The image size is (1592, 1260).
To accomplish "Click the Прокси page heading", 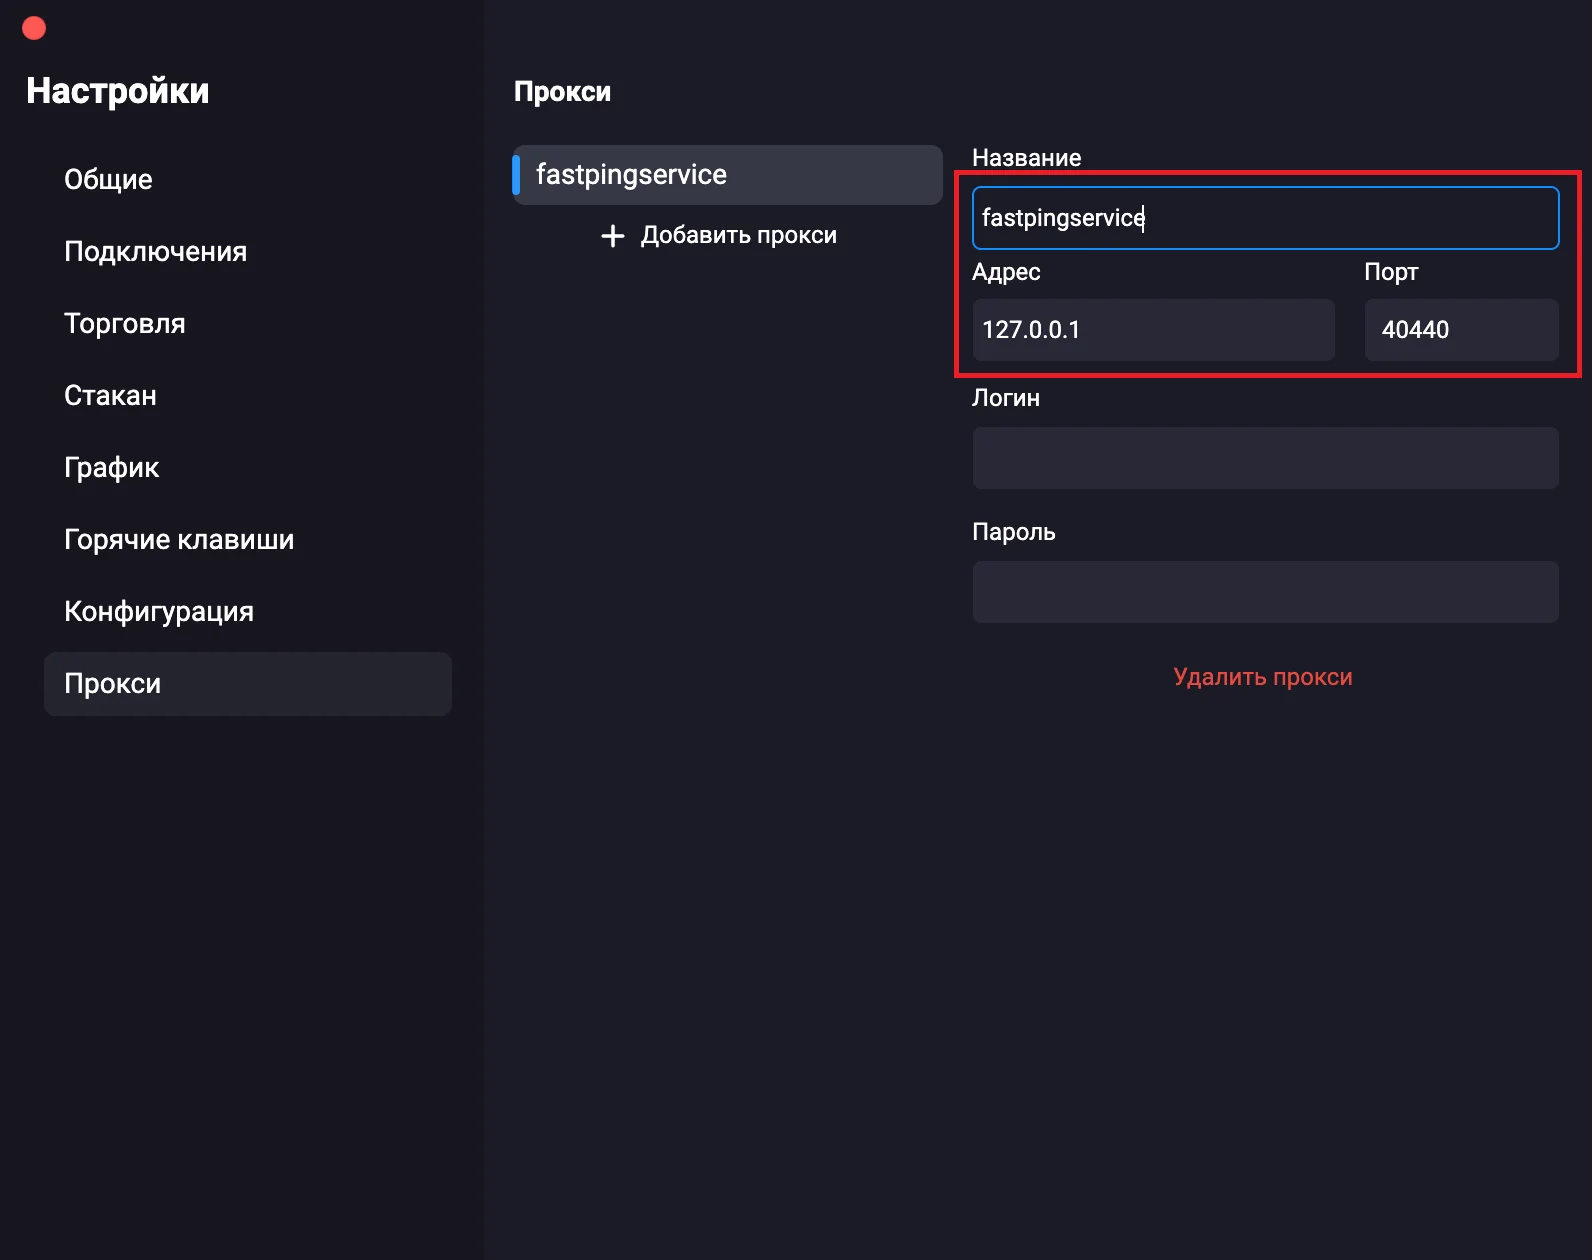I will (x=562, y=92).
